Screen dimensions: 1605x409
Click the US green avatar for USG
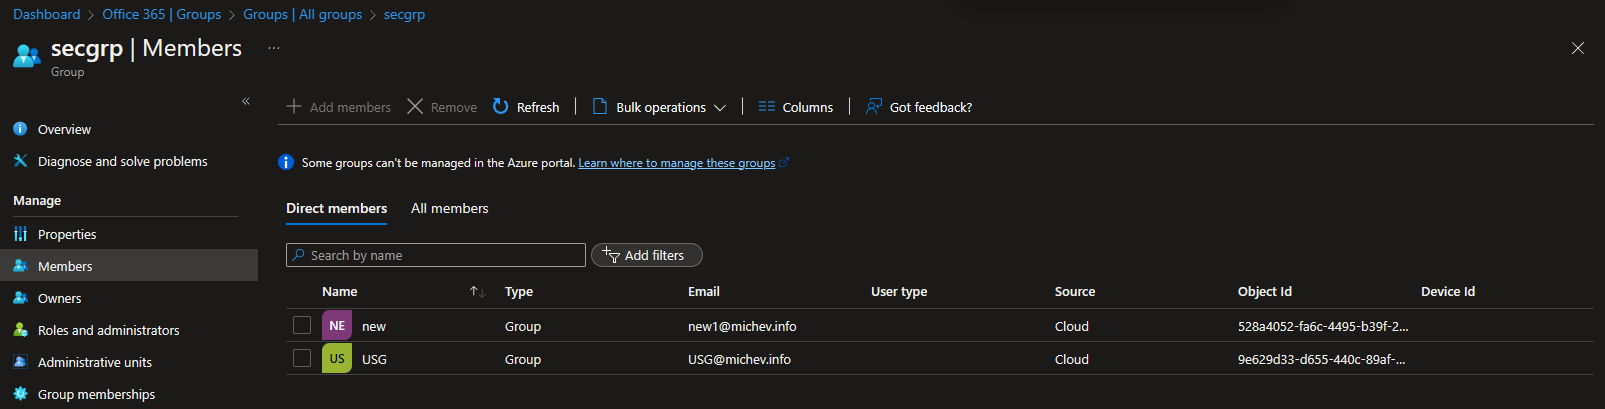pyautogui.click(x=337, y=359)
